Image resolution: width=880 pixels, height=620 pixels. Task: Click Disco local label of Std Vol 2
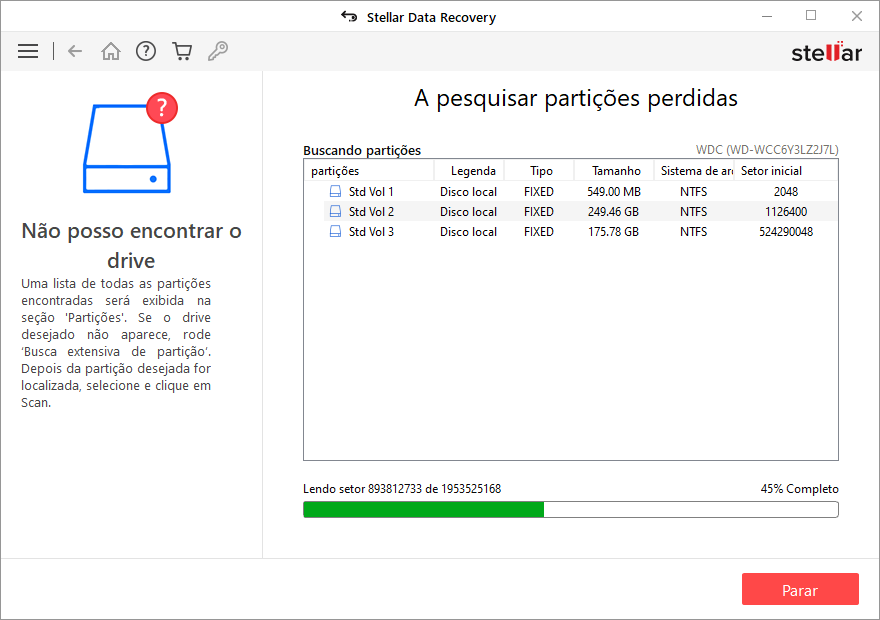tap(468, 212)
